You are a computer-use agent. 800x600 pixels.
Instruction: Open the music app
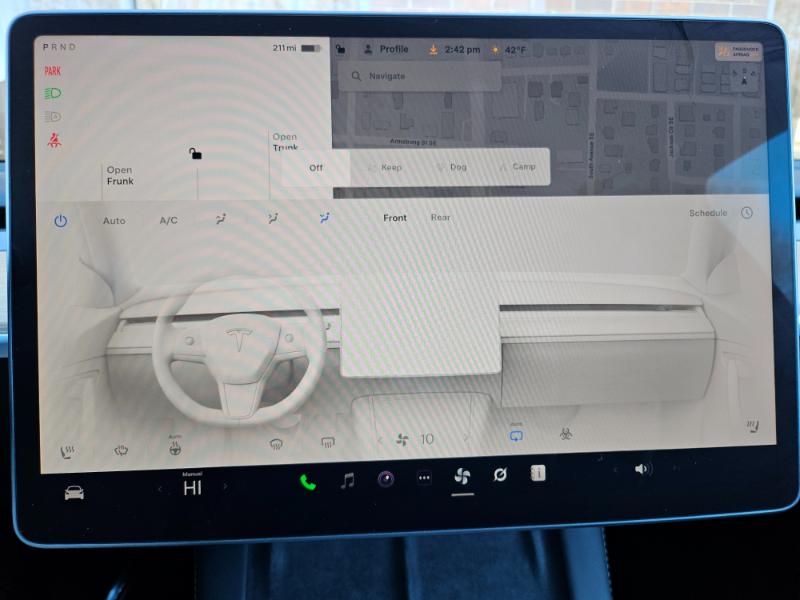[x=347, y=480]
